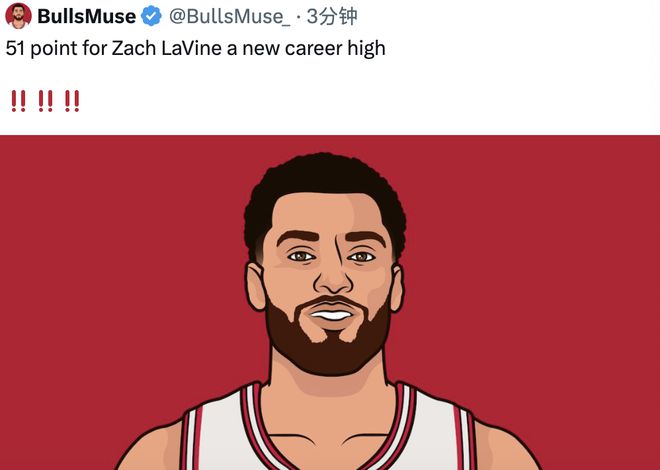This screenshot has height=470, width=660.
Task: Open the BullsMuse display name link
Action: [x=86, y=16]
